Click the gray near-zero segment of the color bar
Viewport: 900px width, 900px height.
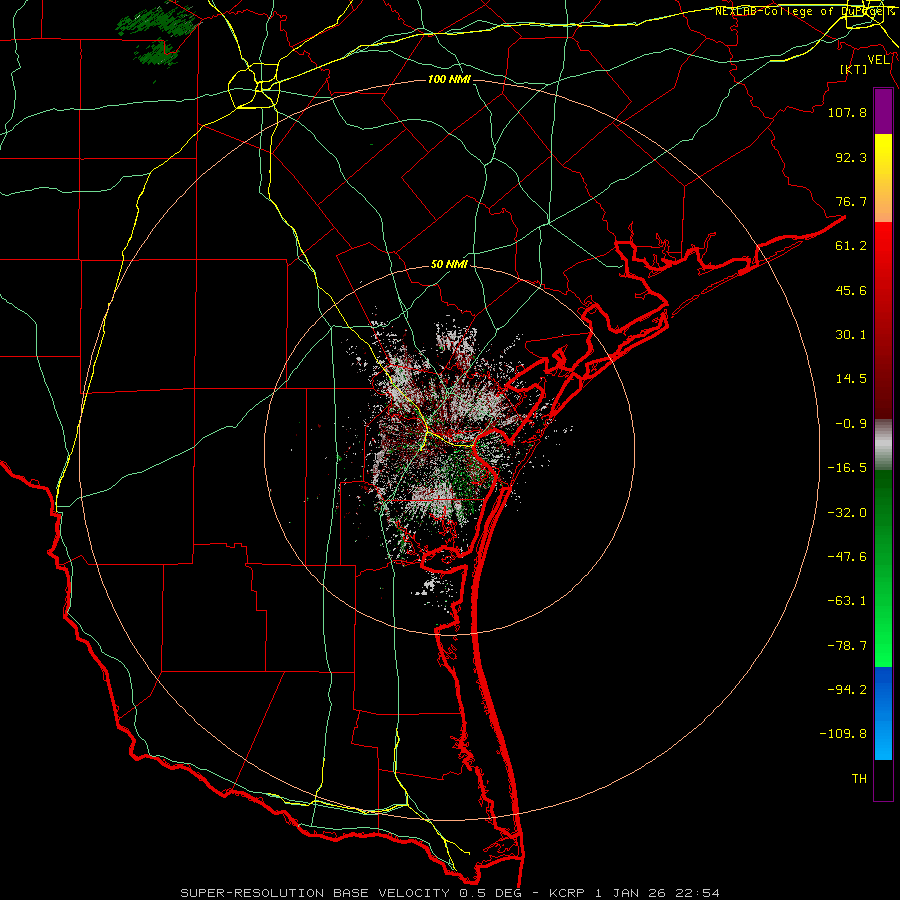[883, 445]
